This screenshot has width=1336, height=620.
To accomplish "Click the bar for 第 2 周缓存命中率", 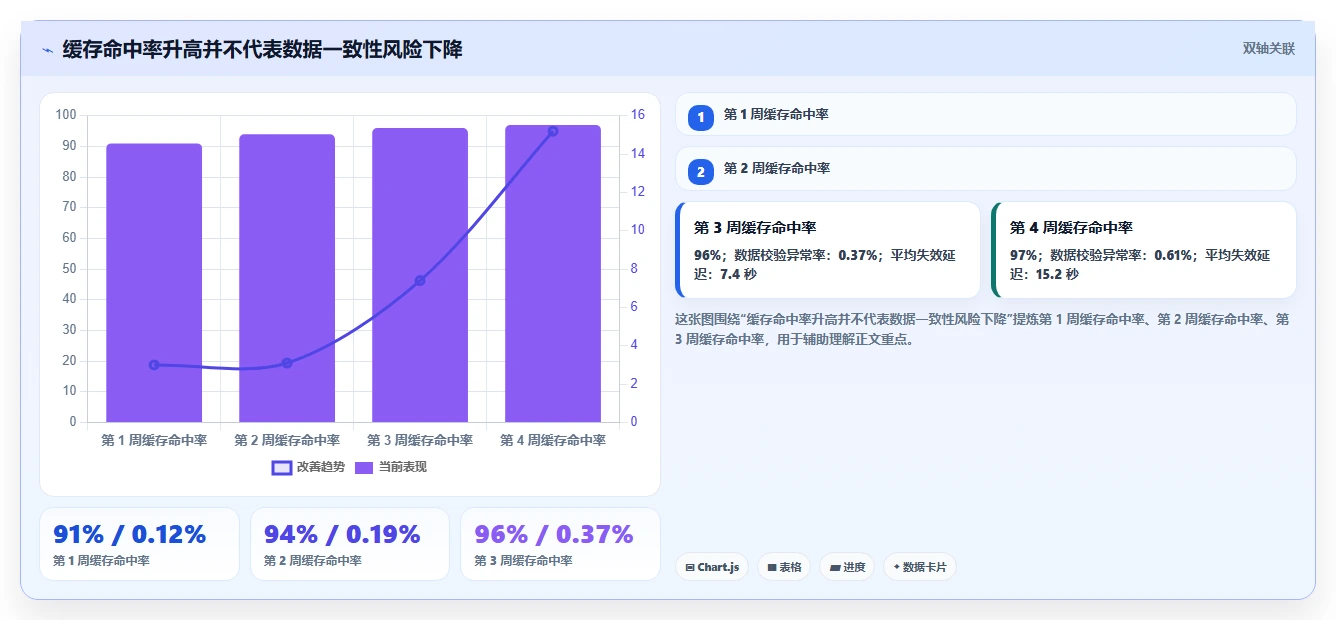I will [x=287, y=278].
